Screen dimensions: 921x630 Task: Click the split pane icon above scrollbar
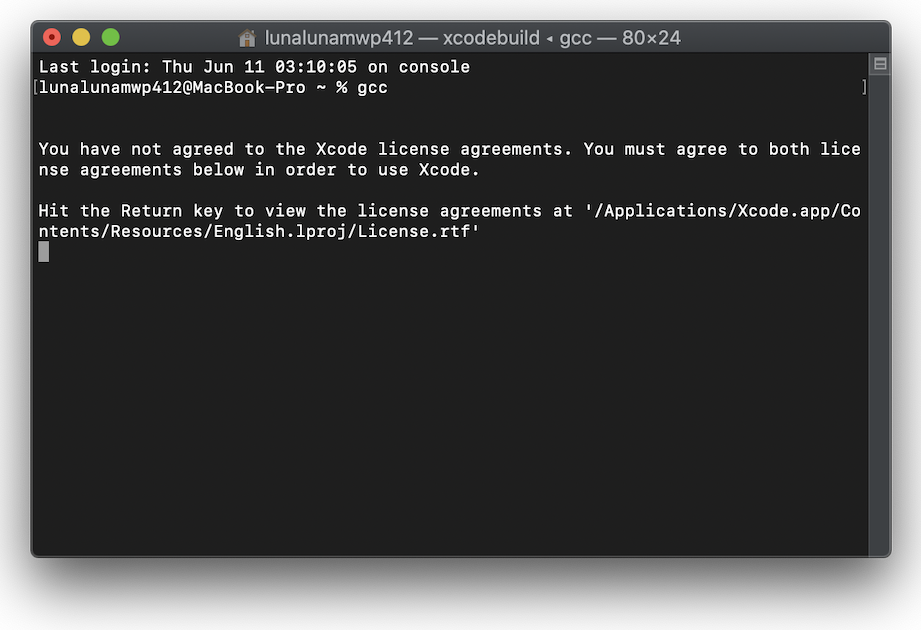tap(880, 64)
